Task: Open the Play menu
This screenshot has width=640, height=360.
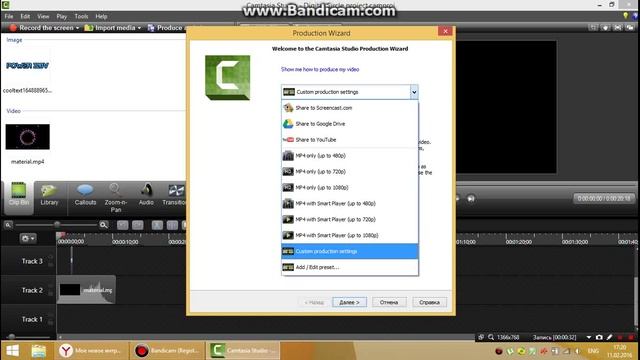Action: pos(62,16)
